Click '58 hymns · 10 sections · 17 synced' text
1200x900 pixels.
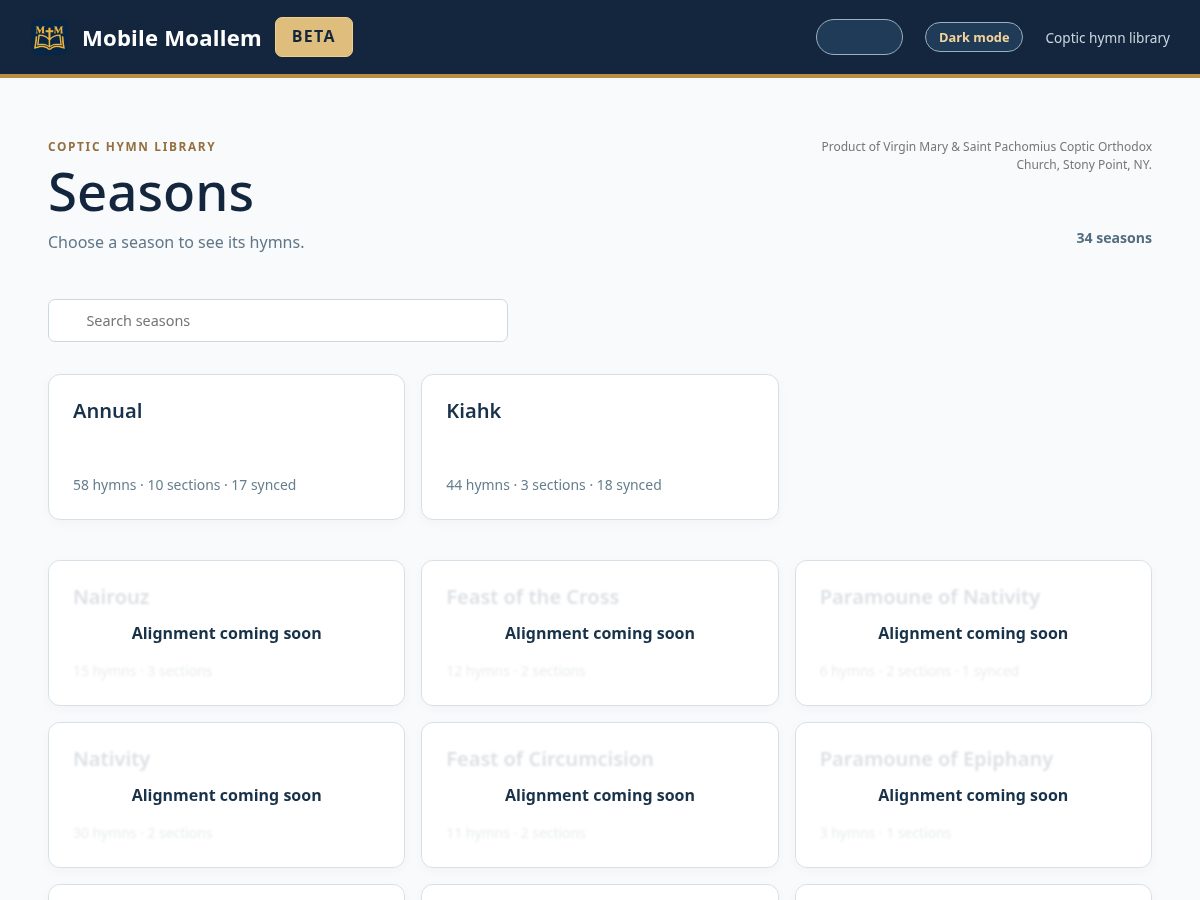pyautogui.click(x=185, y=485)
